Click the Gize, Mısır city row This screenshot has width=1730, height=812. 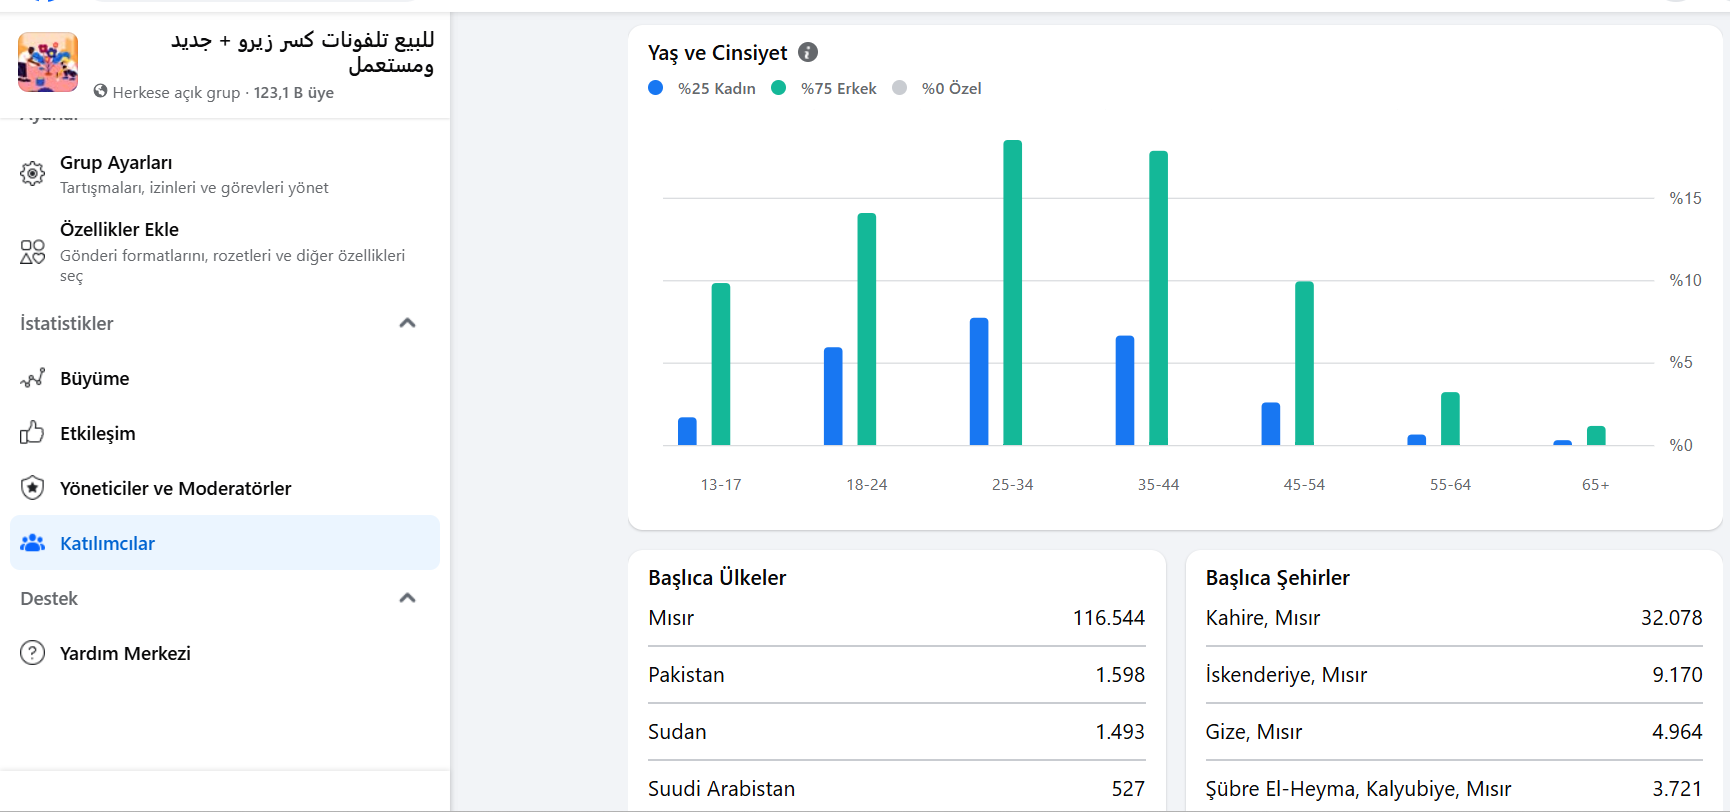coord(1454,732)
